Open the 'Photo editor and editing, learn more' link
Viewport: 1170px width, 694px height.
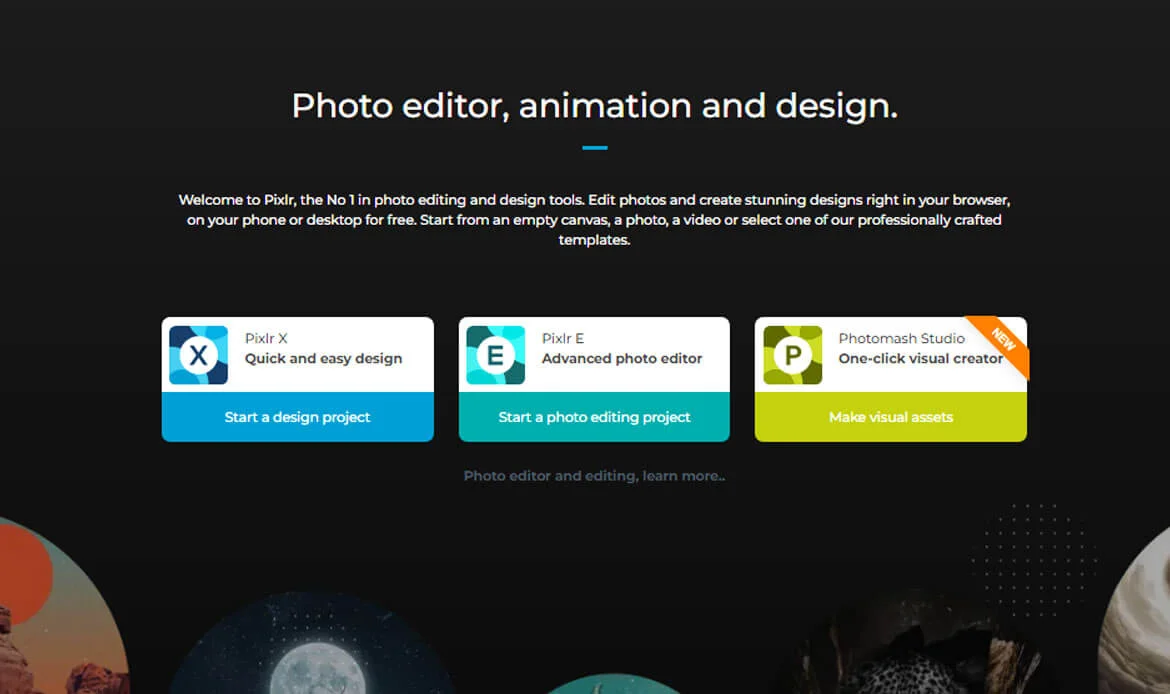[x=594, y=476]
